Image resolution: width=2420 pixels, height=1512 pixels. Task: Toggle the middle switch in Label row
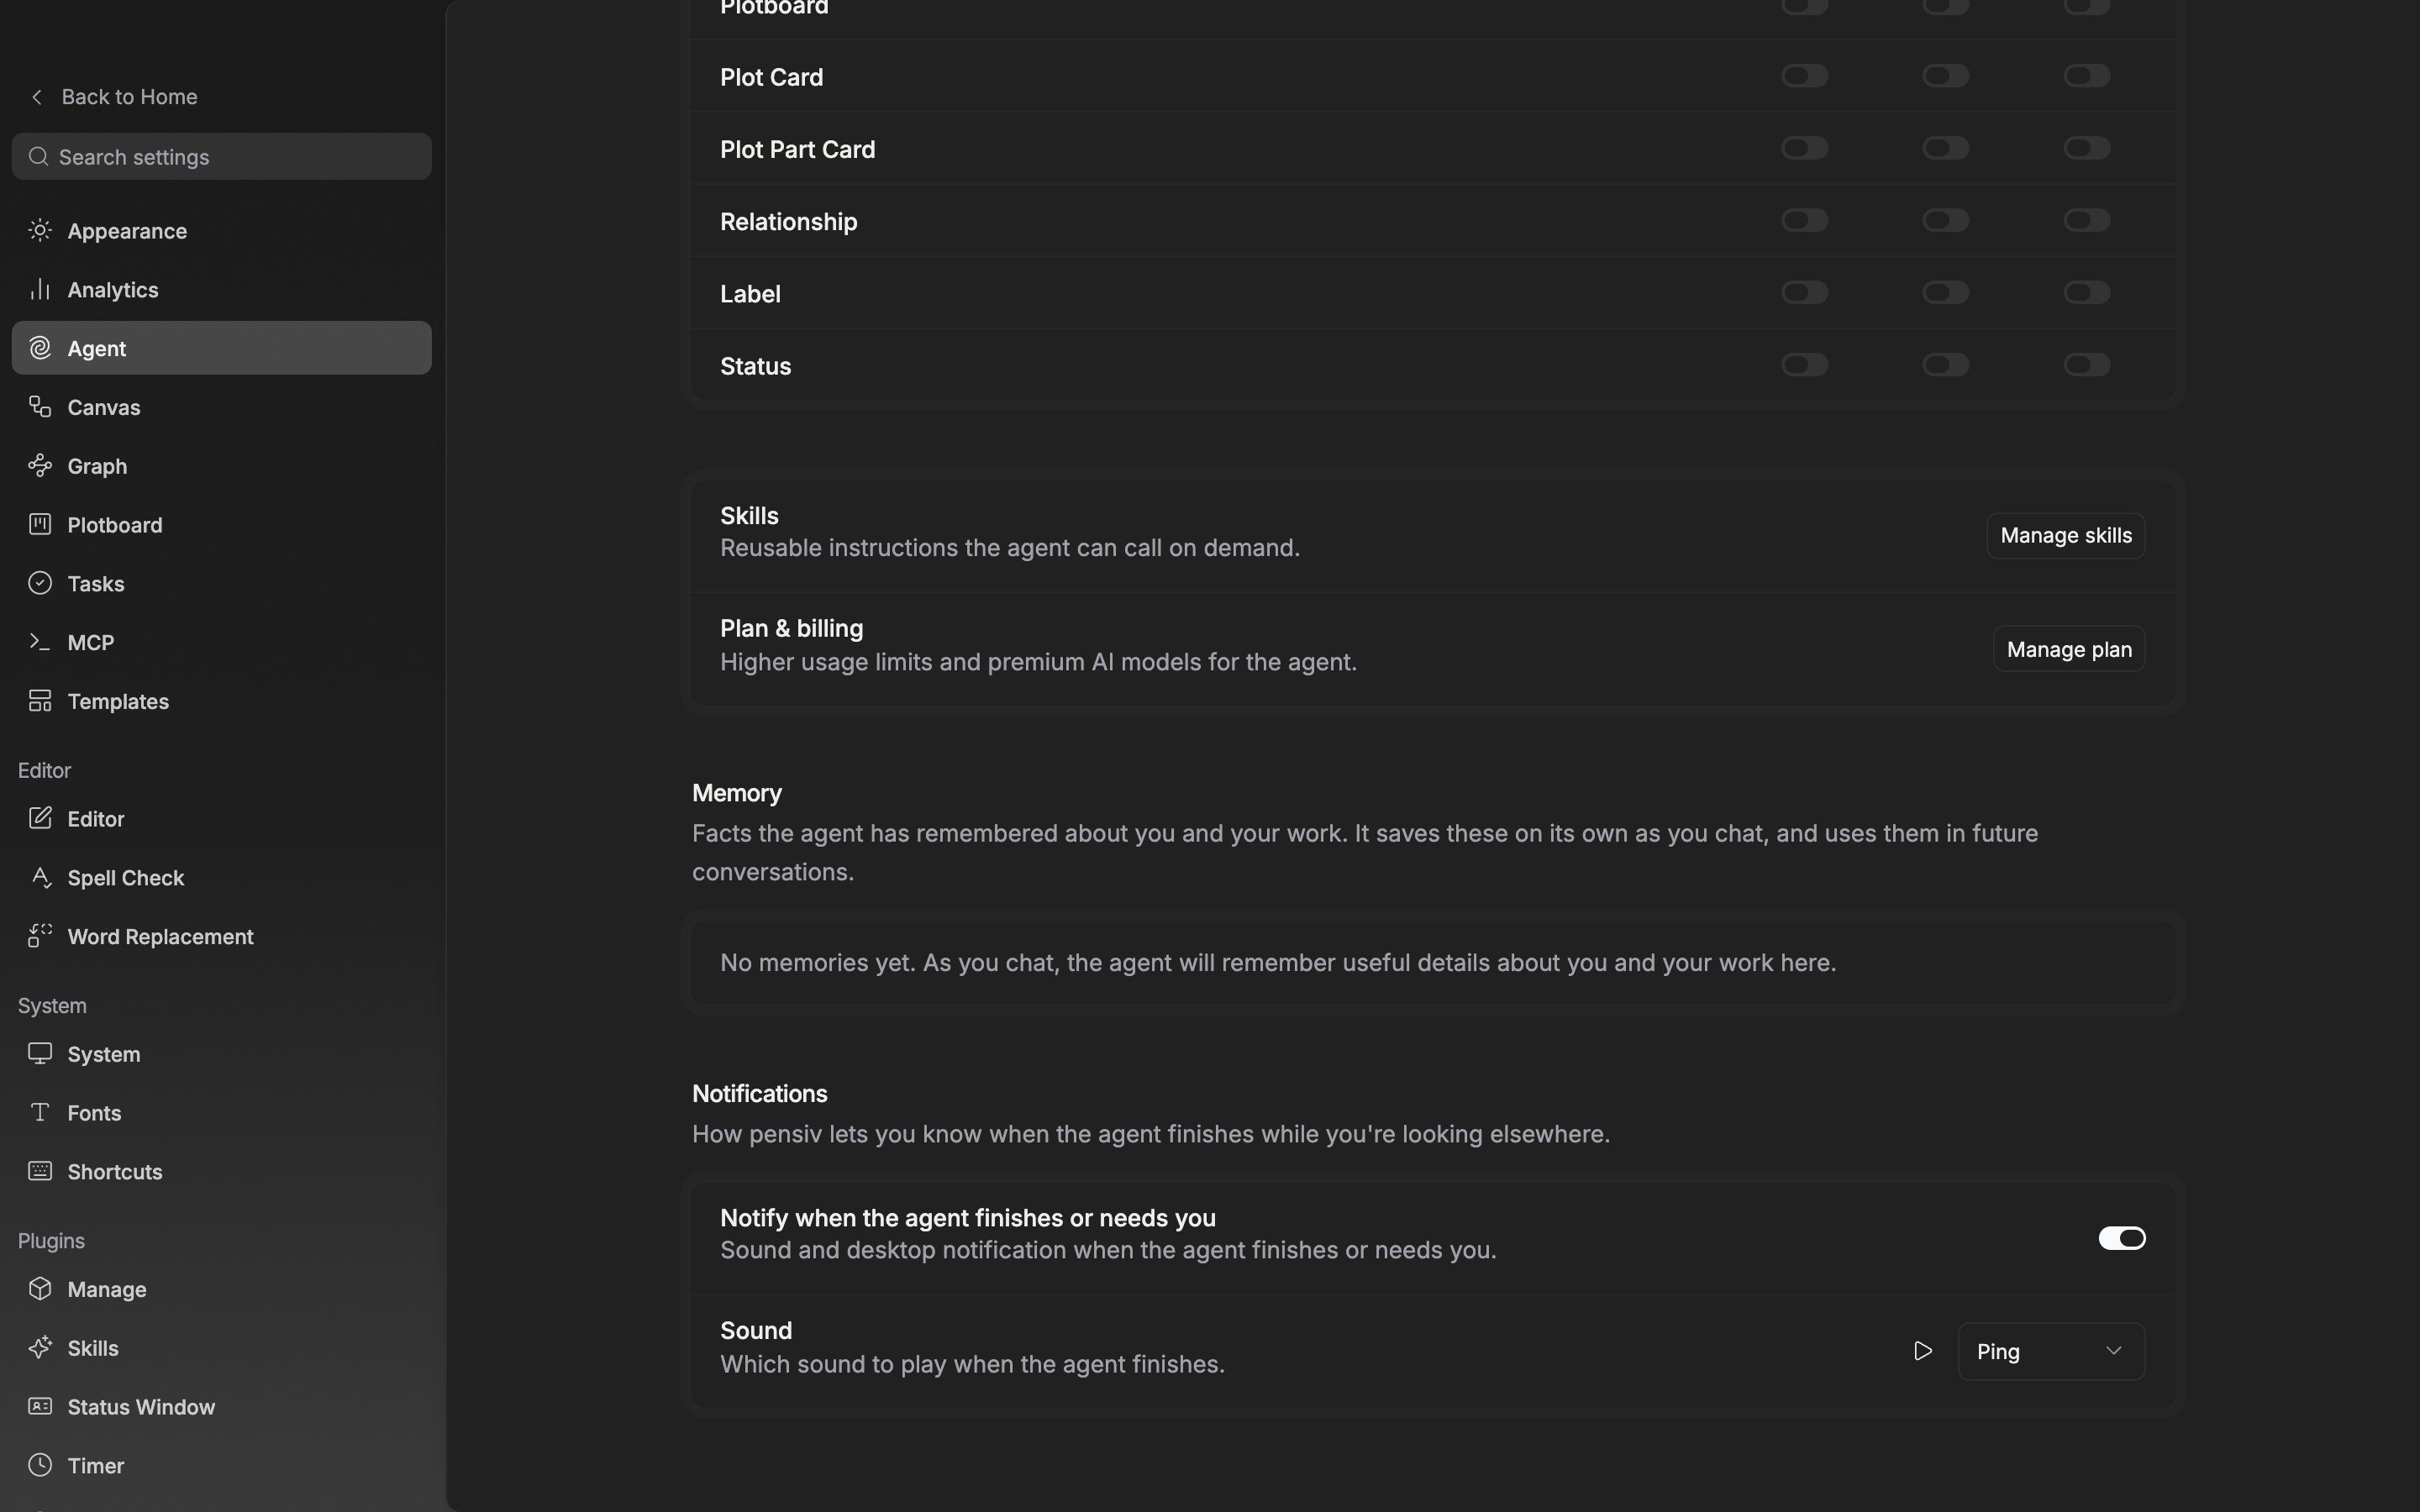[x=1946, y=293]
